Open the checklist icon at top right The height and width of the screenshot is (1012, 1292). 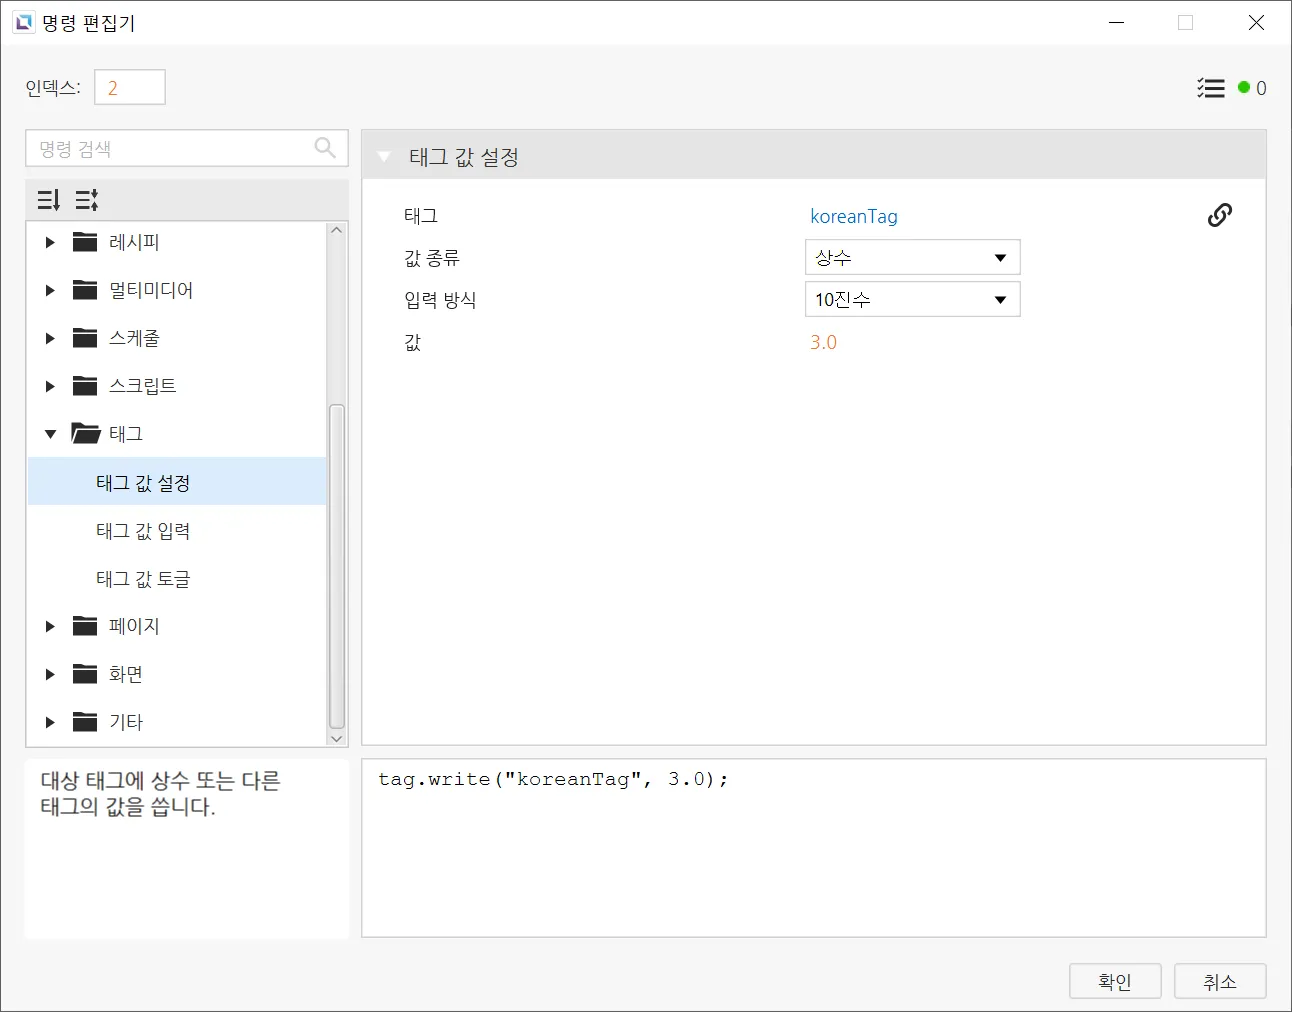coord(1210,88)
